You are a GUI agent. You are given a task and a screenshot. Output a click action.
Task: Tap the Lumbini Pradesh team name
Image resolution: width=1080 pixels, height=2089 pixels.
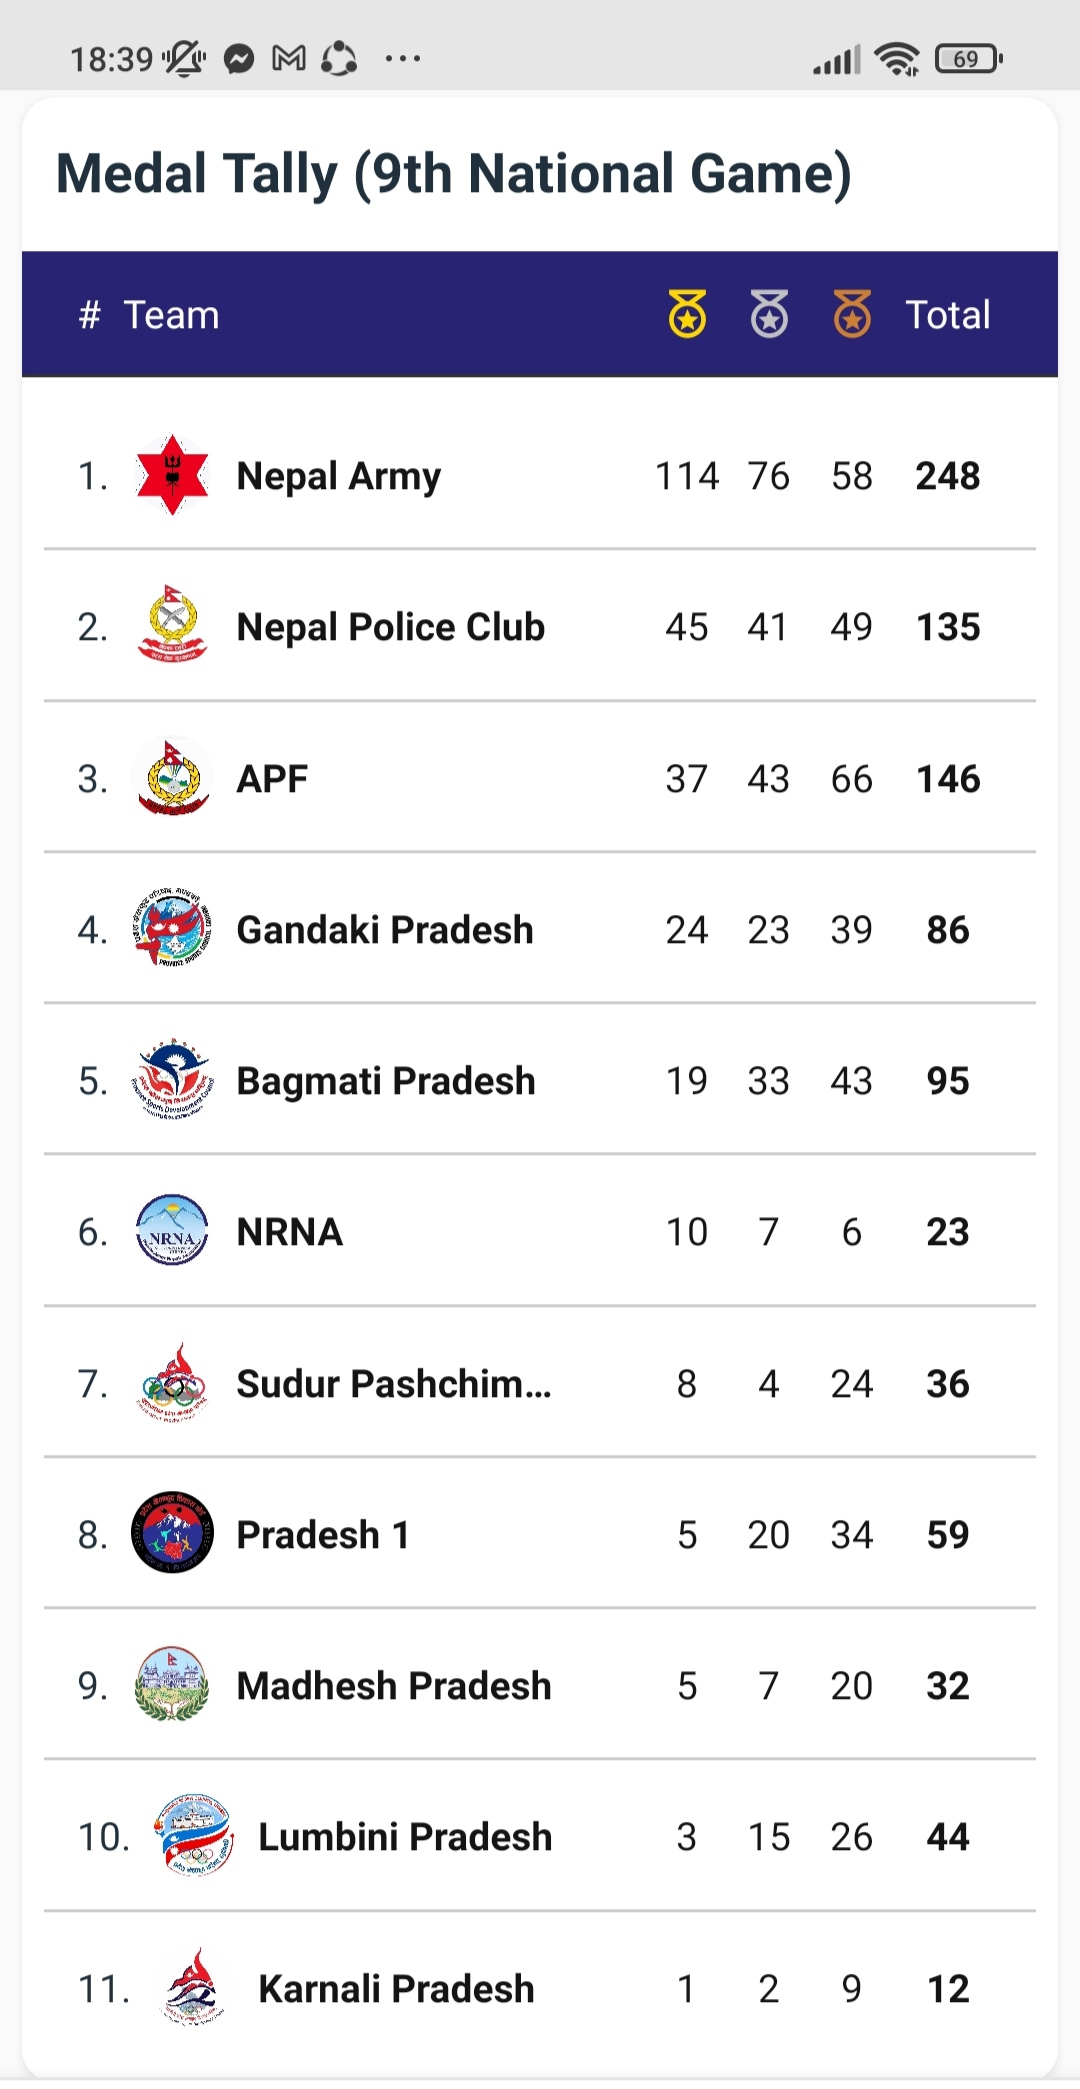pos(405,1837)
